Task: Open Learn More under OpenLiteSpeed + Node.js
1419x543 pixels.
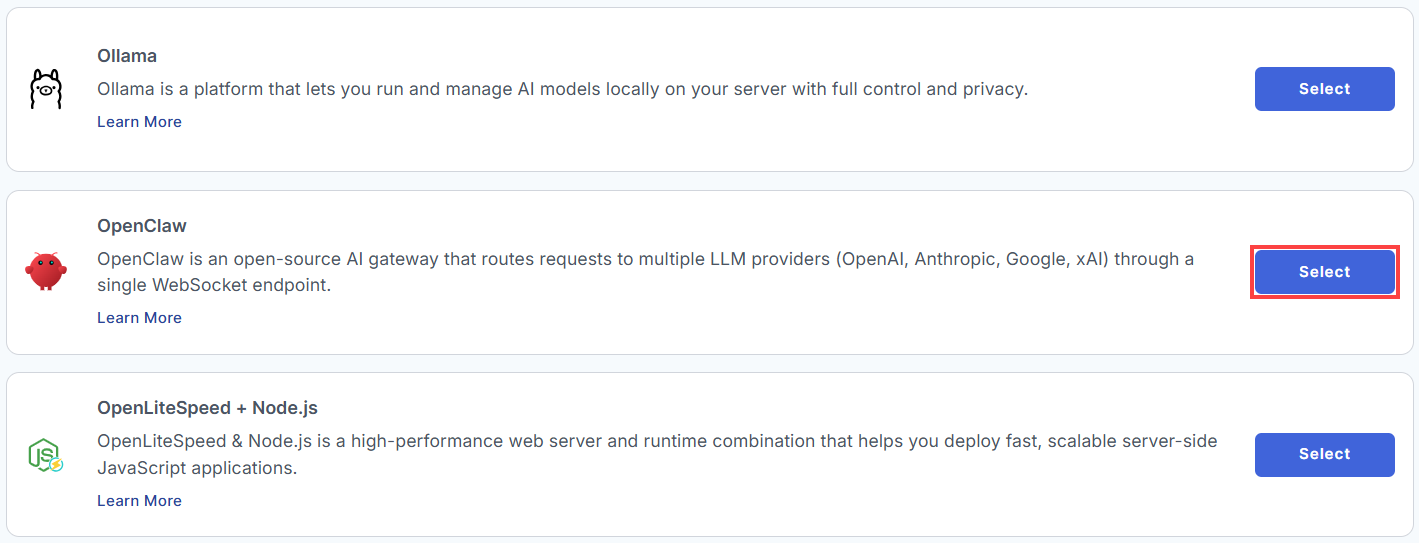Action: [x=139, y=501]
